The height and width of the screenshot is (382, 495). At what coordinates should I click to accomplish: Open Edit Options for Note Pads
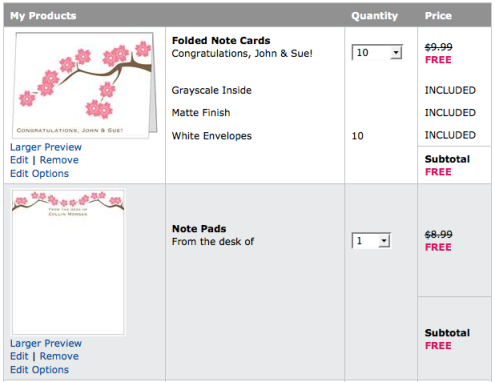pos(39,370)
